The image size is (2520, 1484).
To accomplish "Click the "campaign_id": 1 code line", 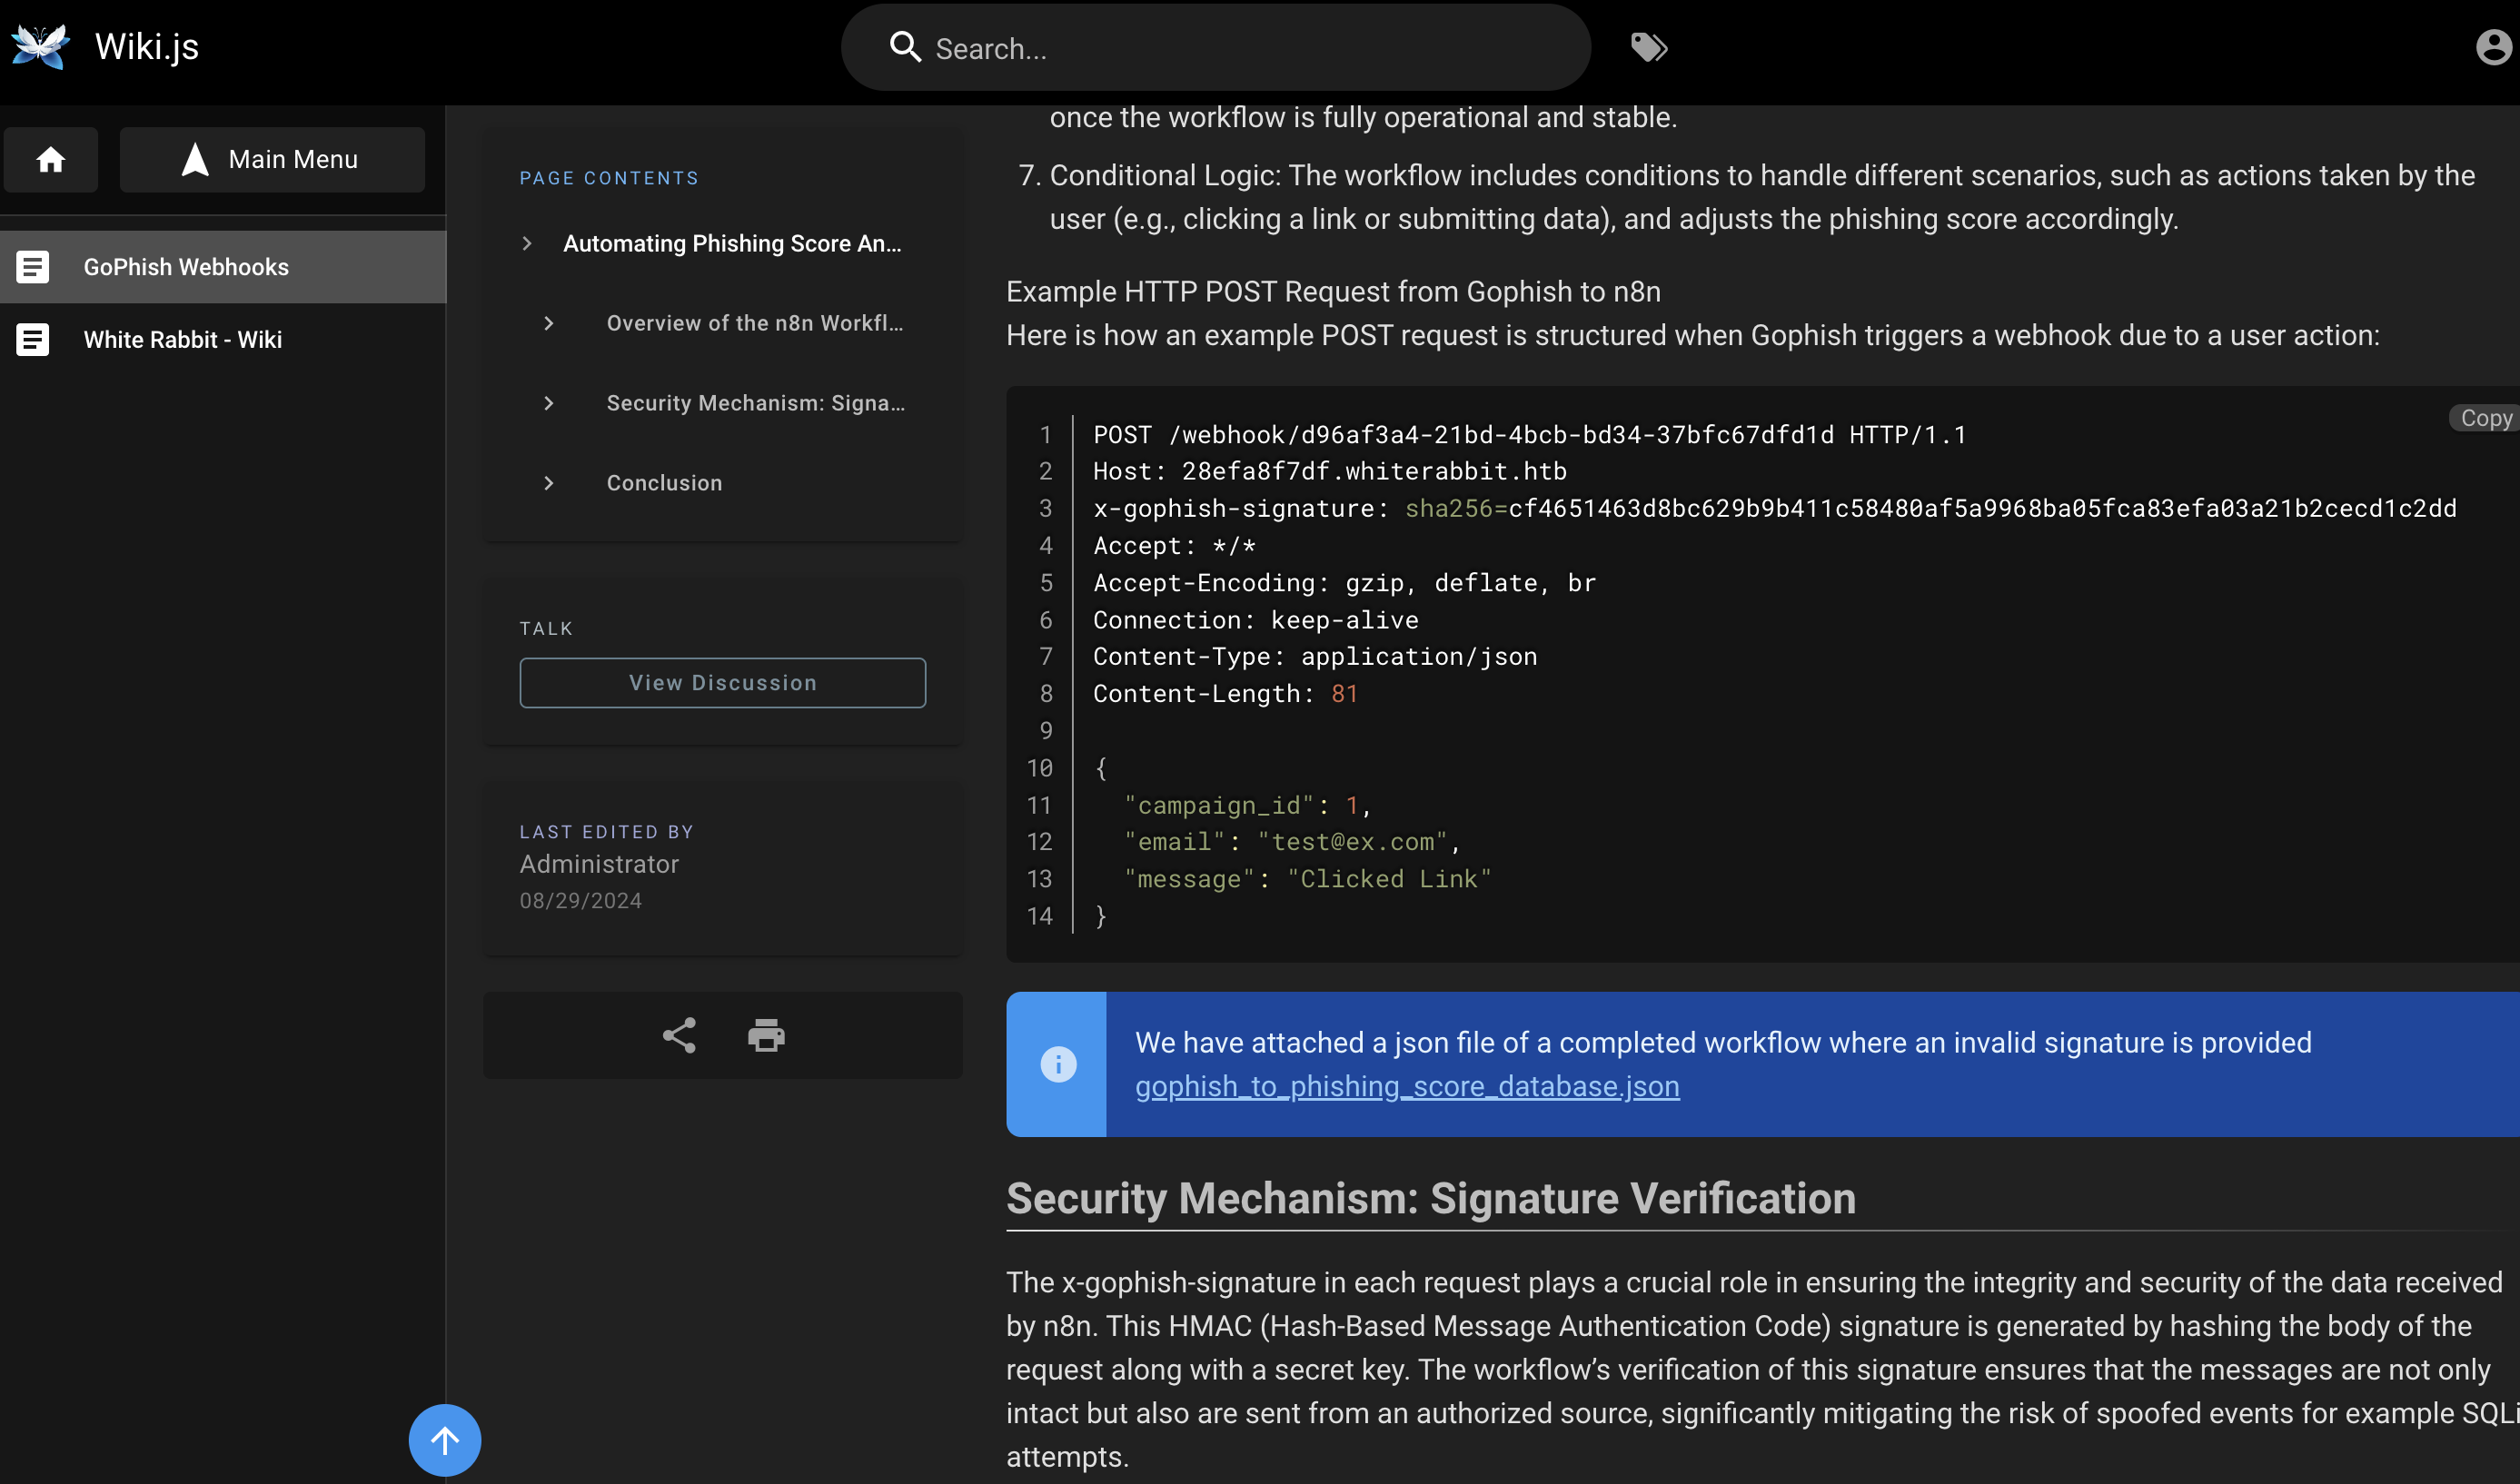I will click(1248, 805).
